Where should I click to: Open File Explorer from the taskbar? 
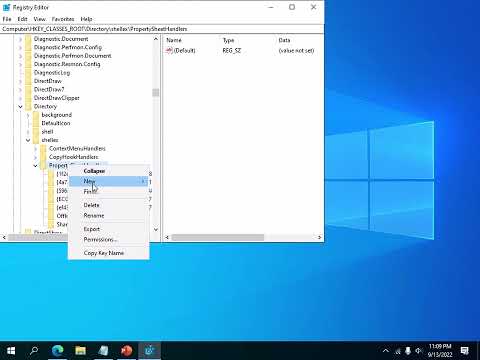tap(80, 351)
